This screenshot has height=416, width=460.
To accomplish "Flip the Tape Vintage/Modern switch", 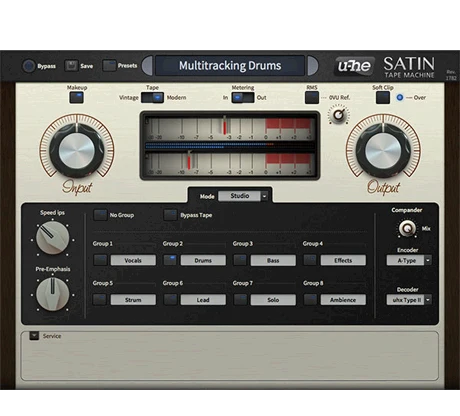I will [152, 98].
